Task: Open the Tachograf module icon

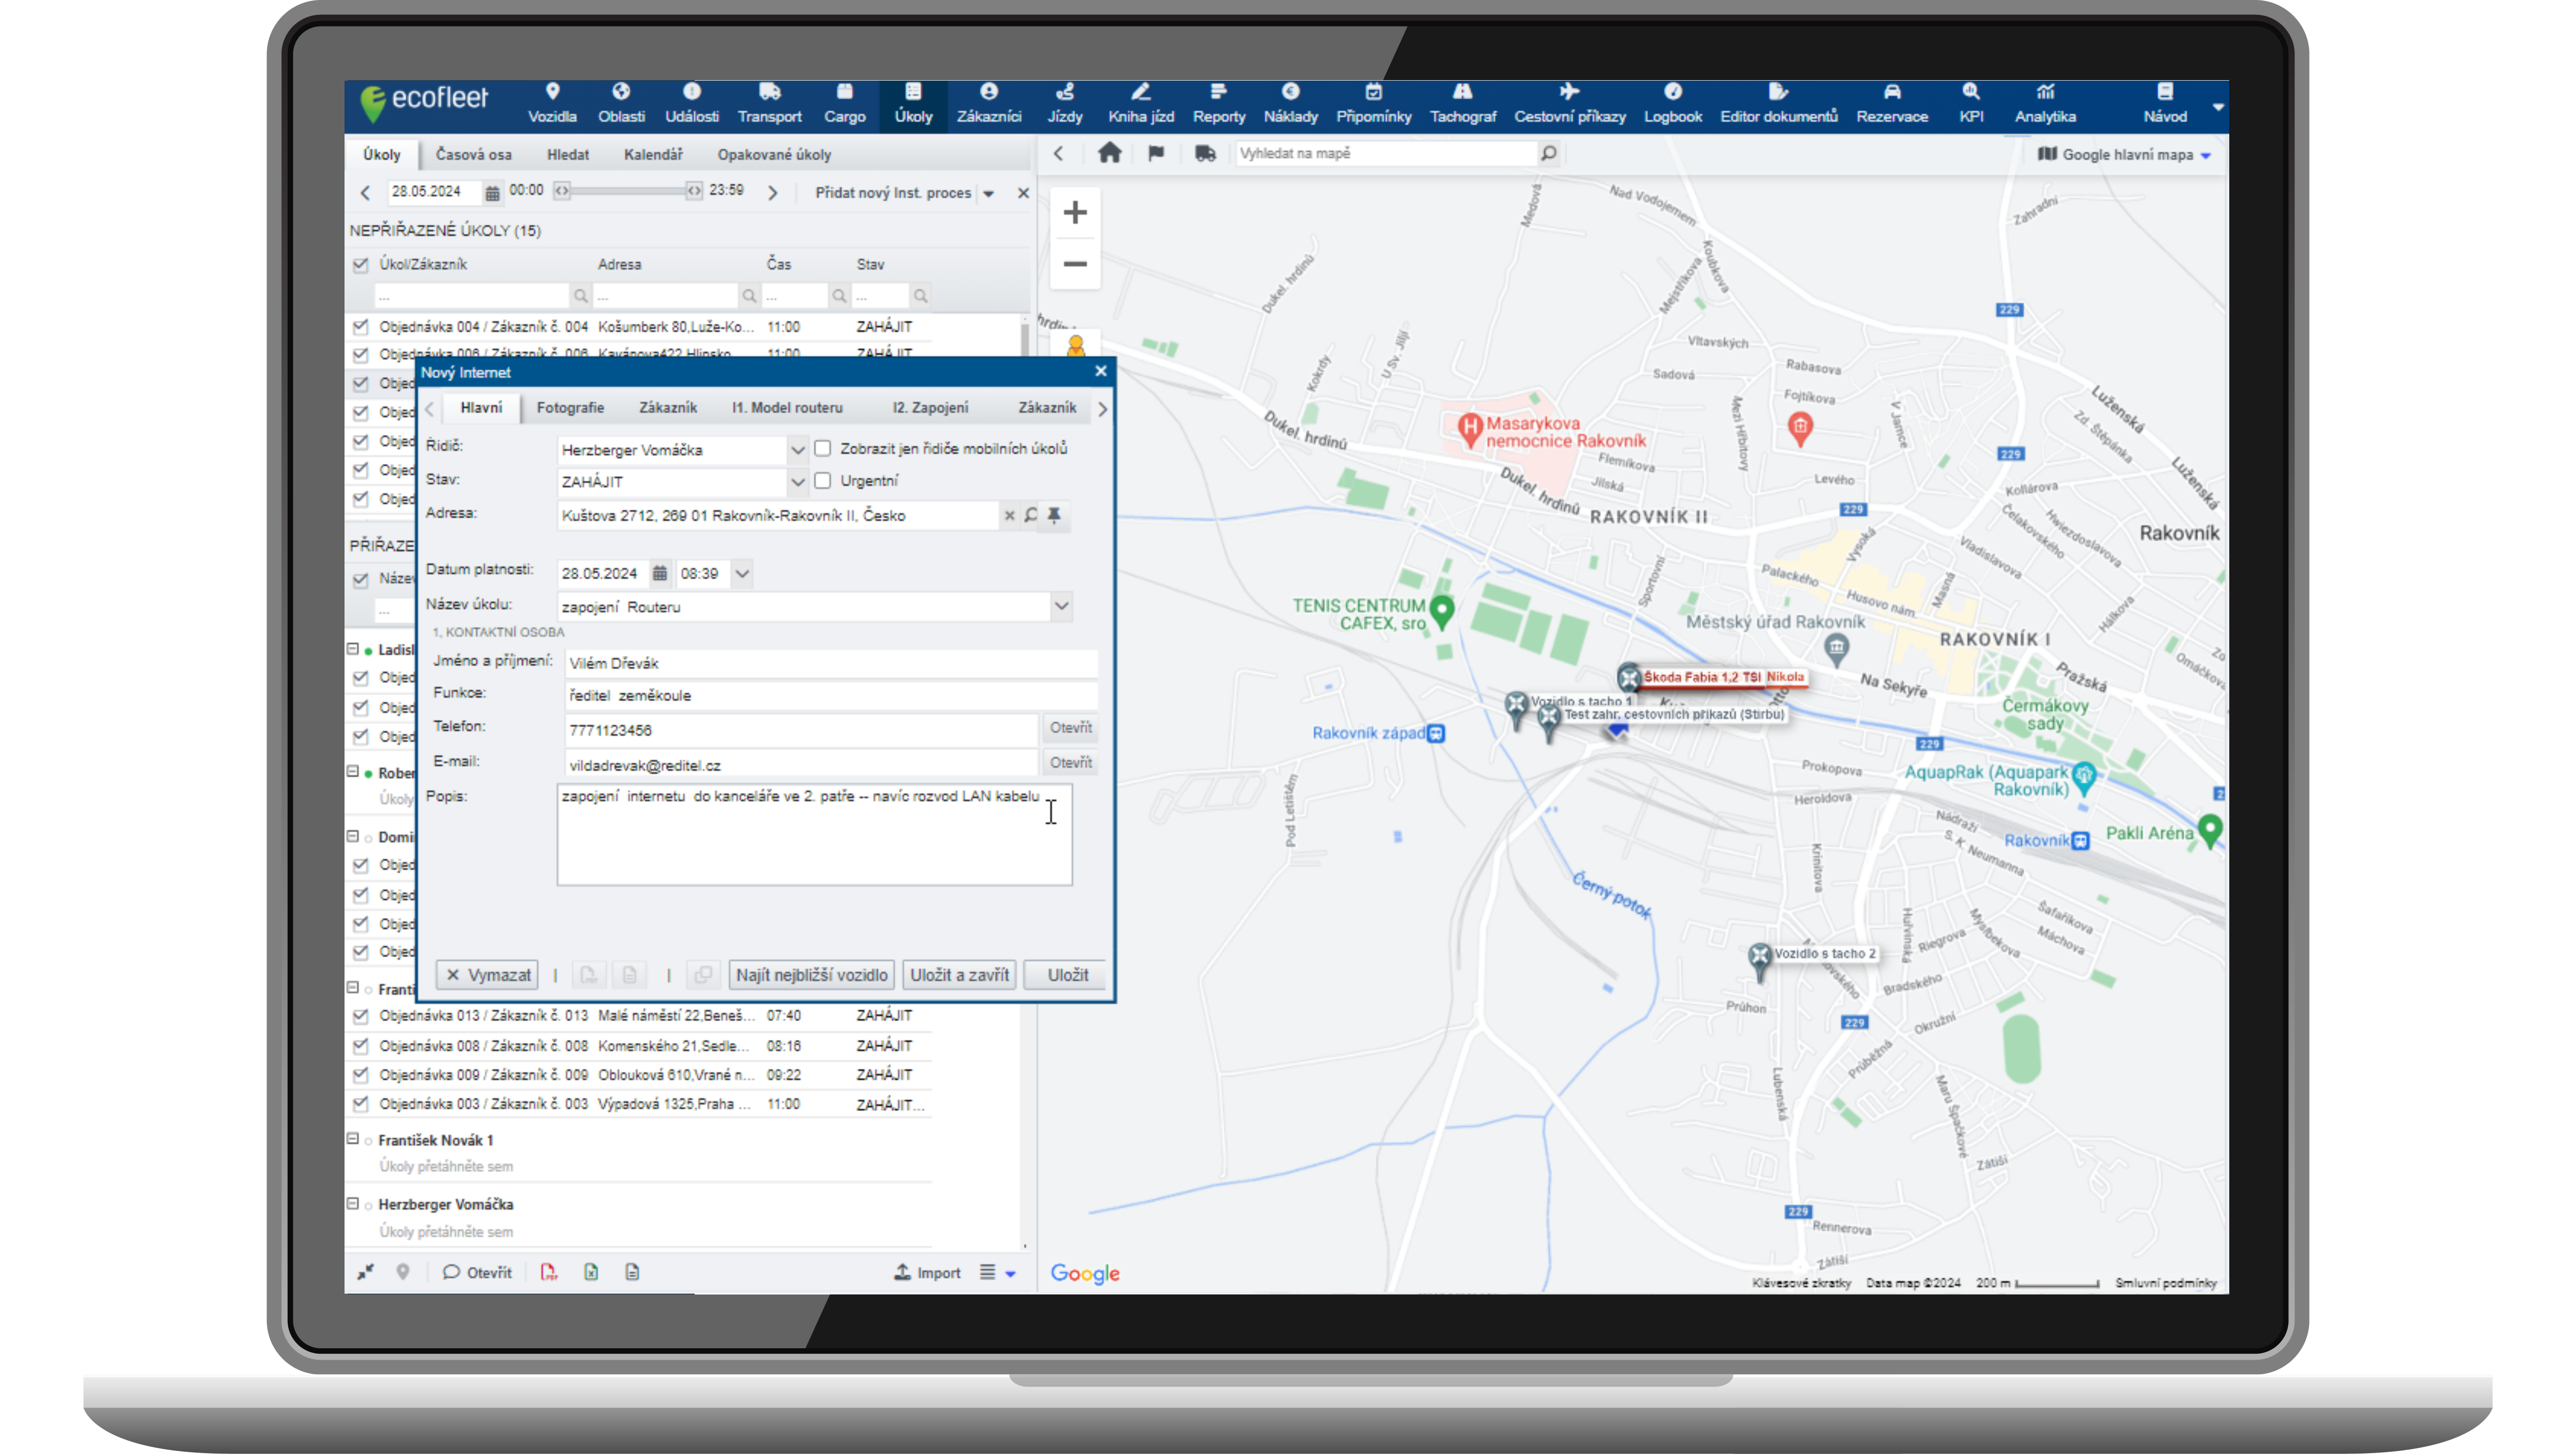Action: click(1462, 92)
